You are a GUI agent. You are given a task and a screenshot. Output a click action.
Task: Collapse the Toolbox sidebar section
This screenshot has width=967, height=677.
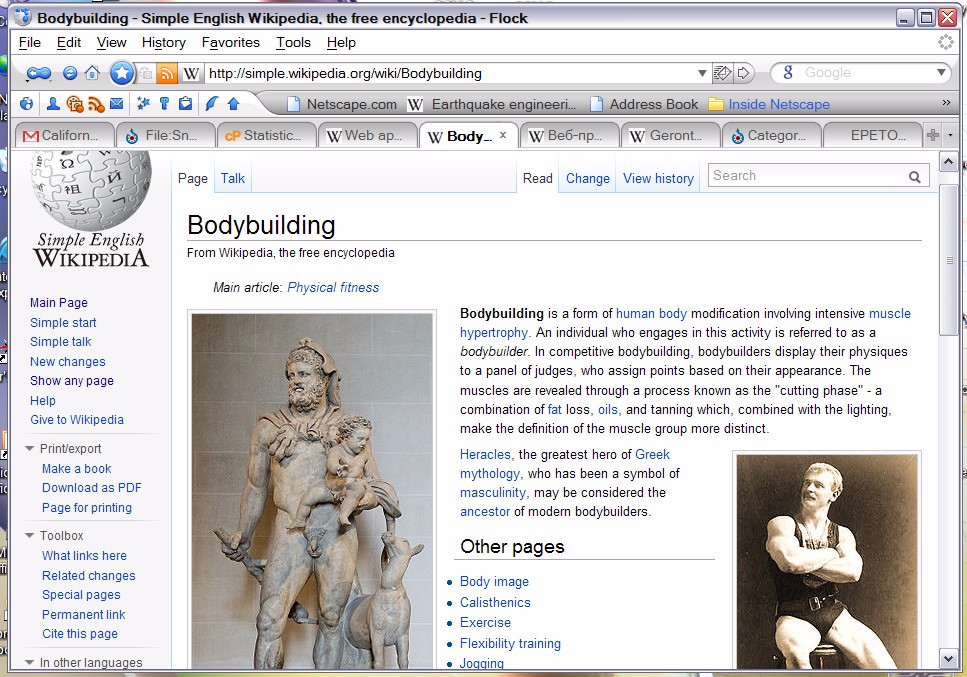(29, 536)
